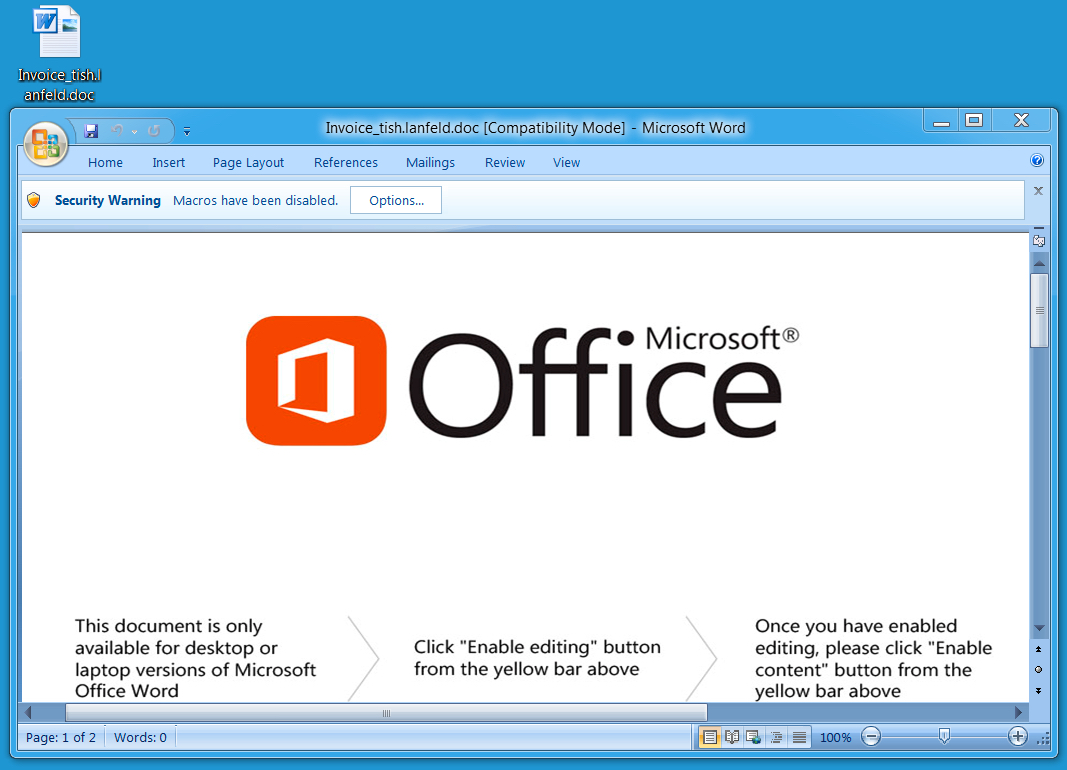
Task: Open the References ribbon tab
Action: [346, 163]
